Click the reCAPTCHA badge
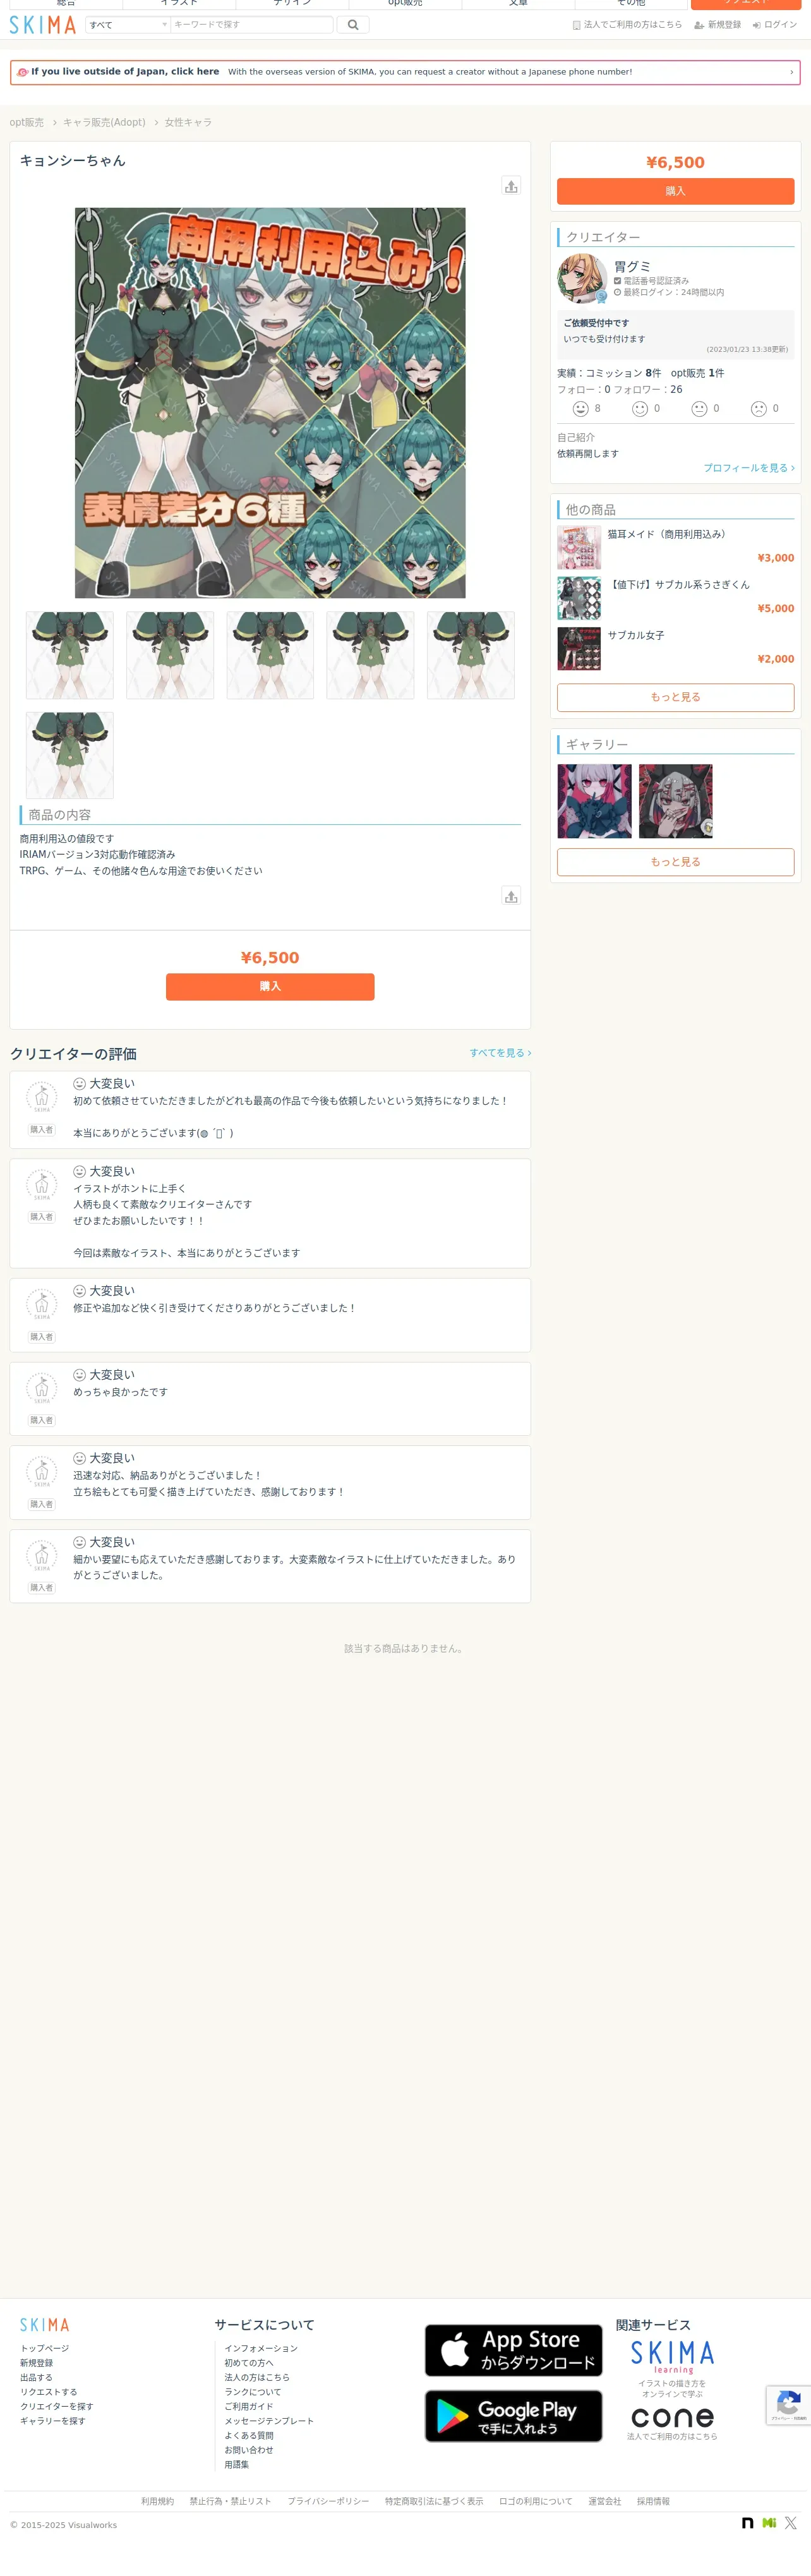Image resolution: width=811 pixels, height=2576 pixels. [789, 2405]
